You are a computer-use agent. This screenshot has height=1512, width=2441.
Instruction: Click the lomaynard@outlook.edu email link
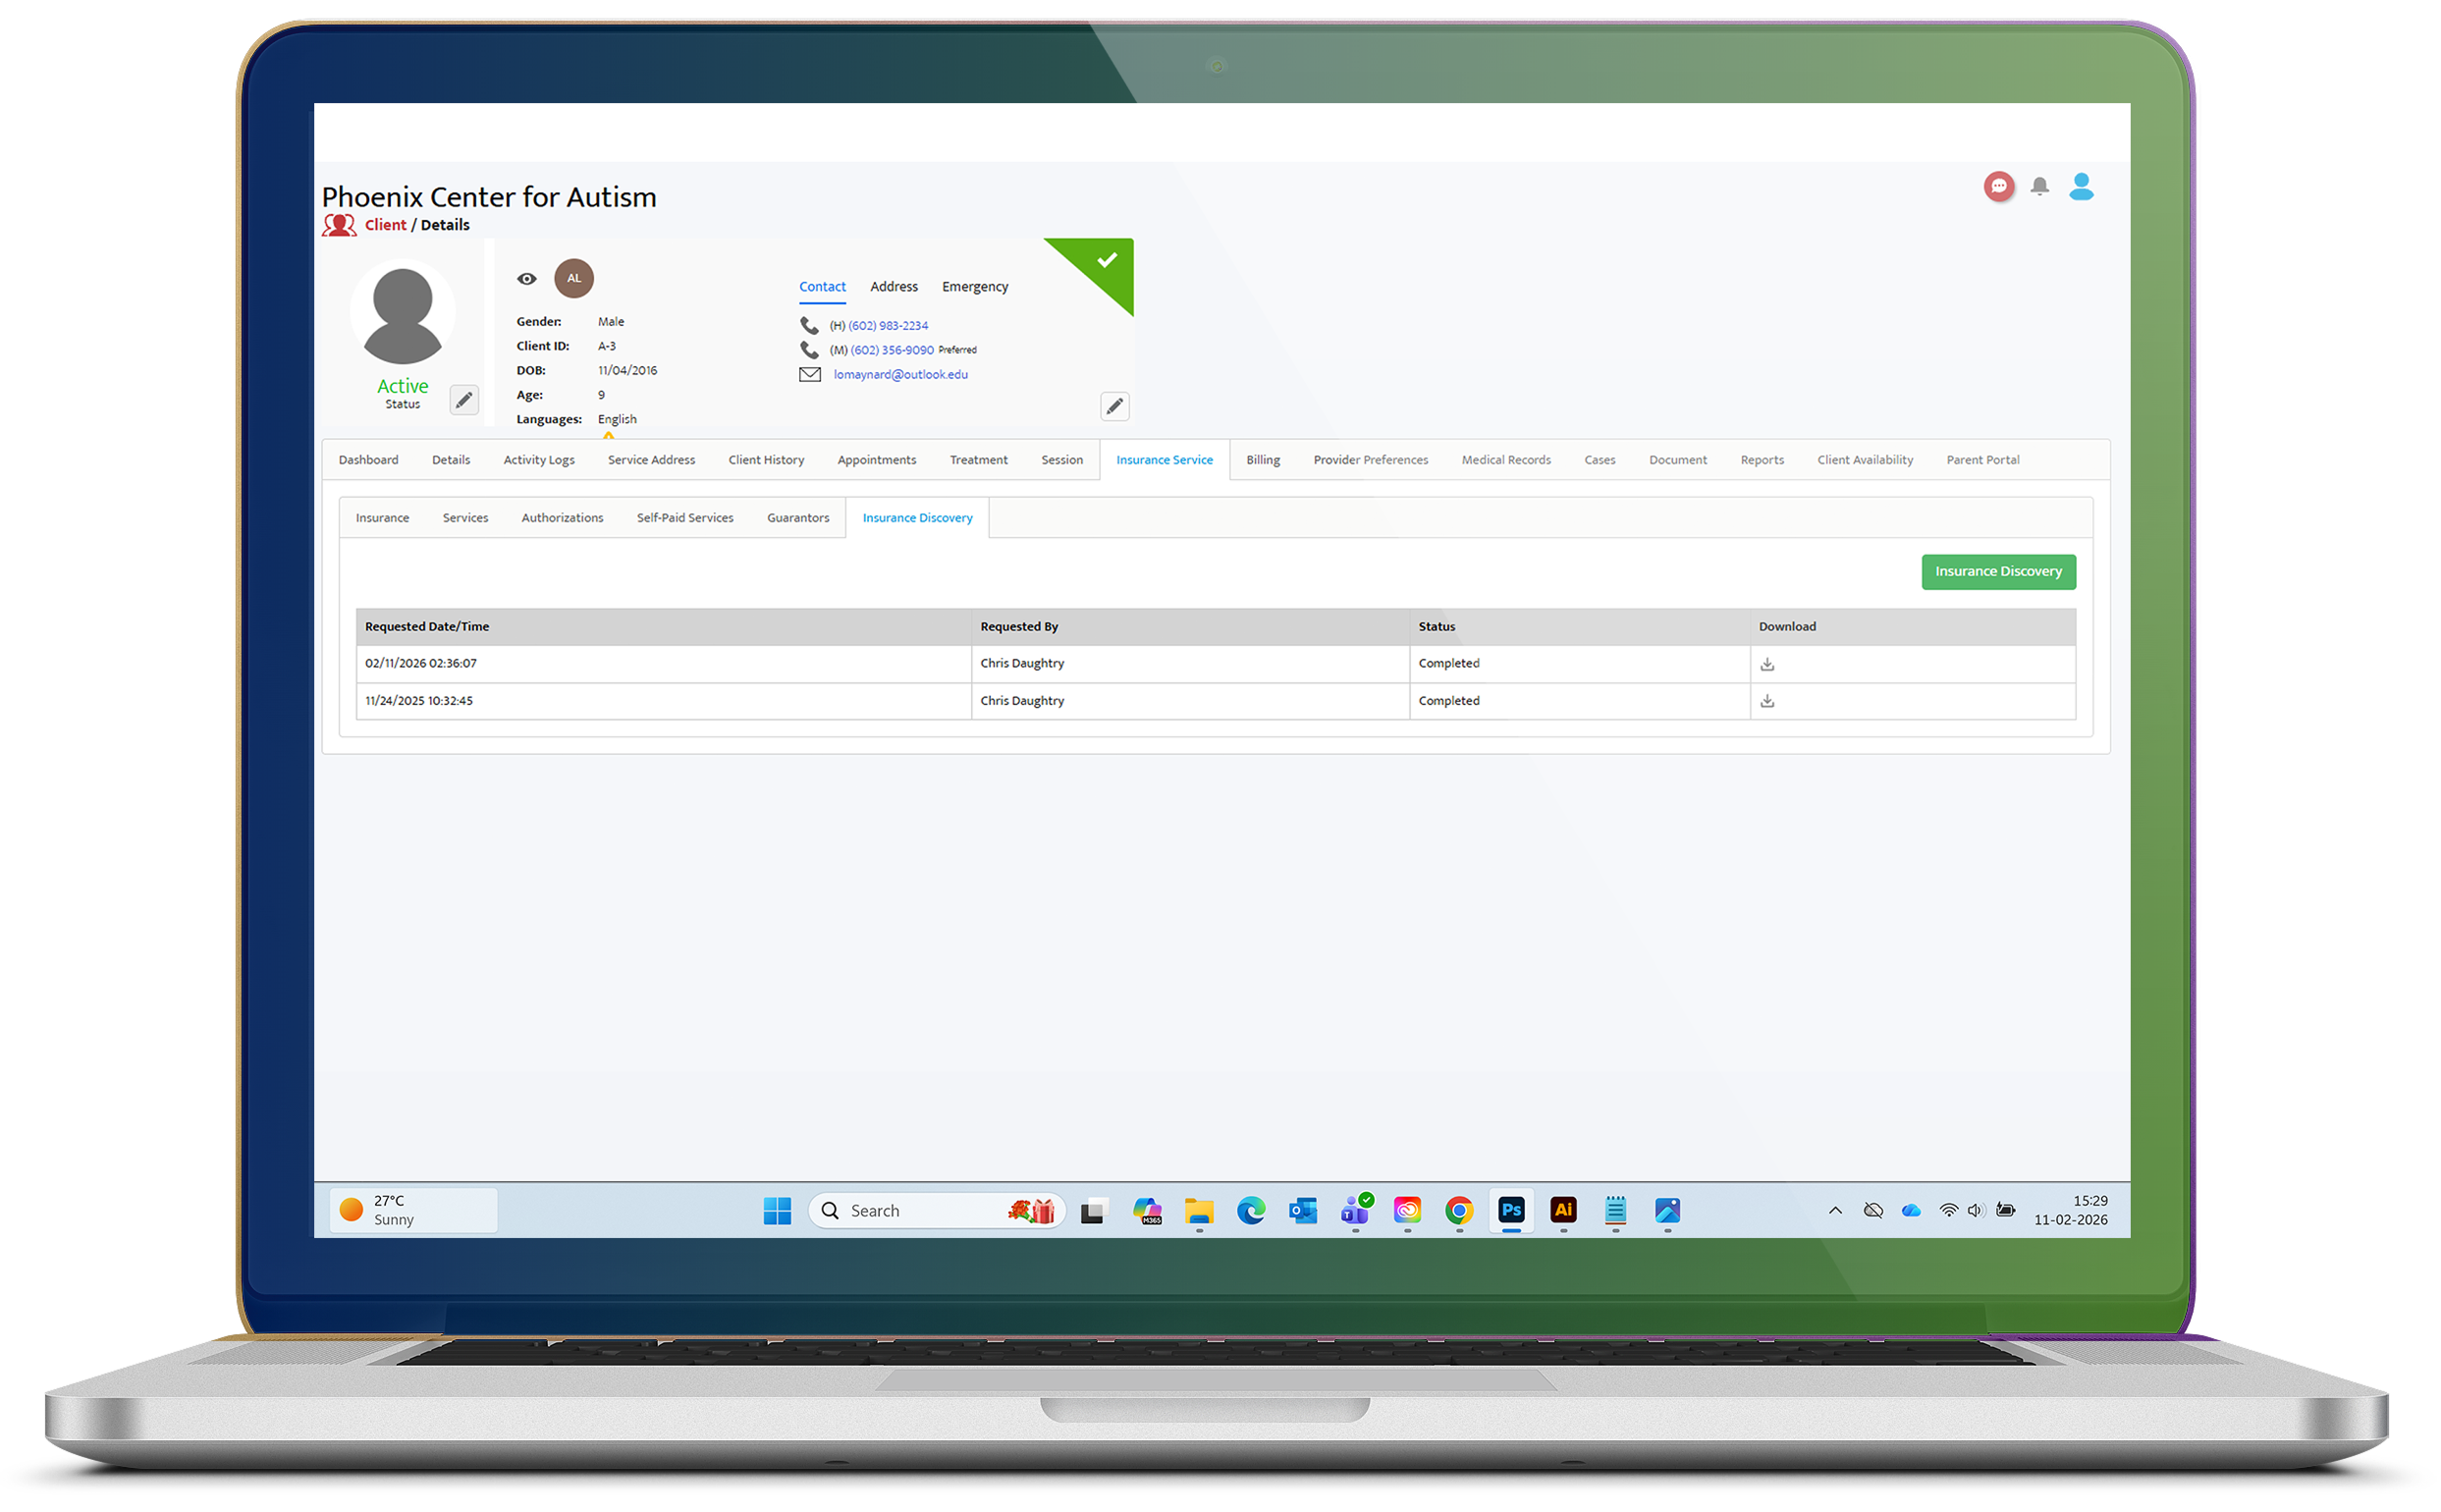900,375
